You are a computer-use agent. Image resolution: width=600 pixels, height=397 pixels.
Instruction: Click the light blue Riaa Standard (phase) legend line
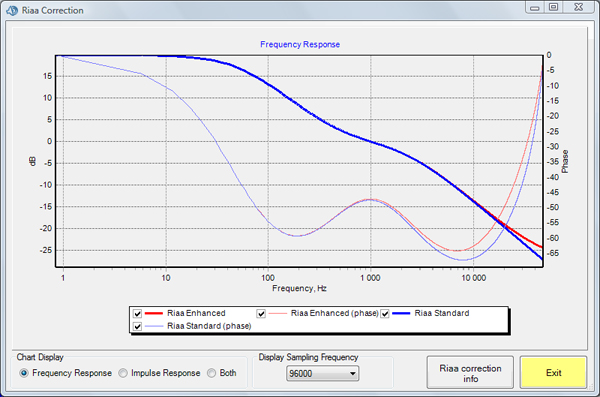point(154,326)
